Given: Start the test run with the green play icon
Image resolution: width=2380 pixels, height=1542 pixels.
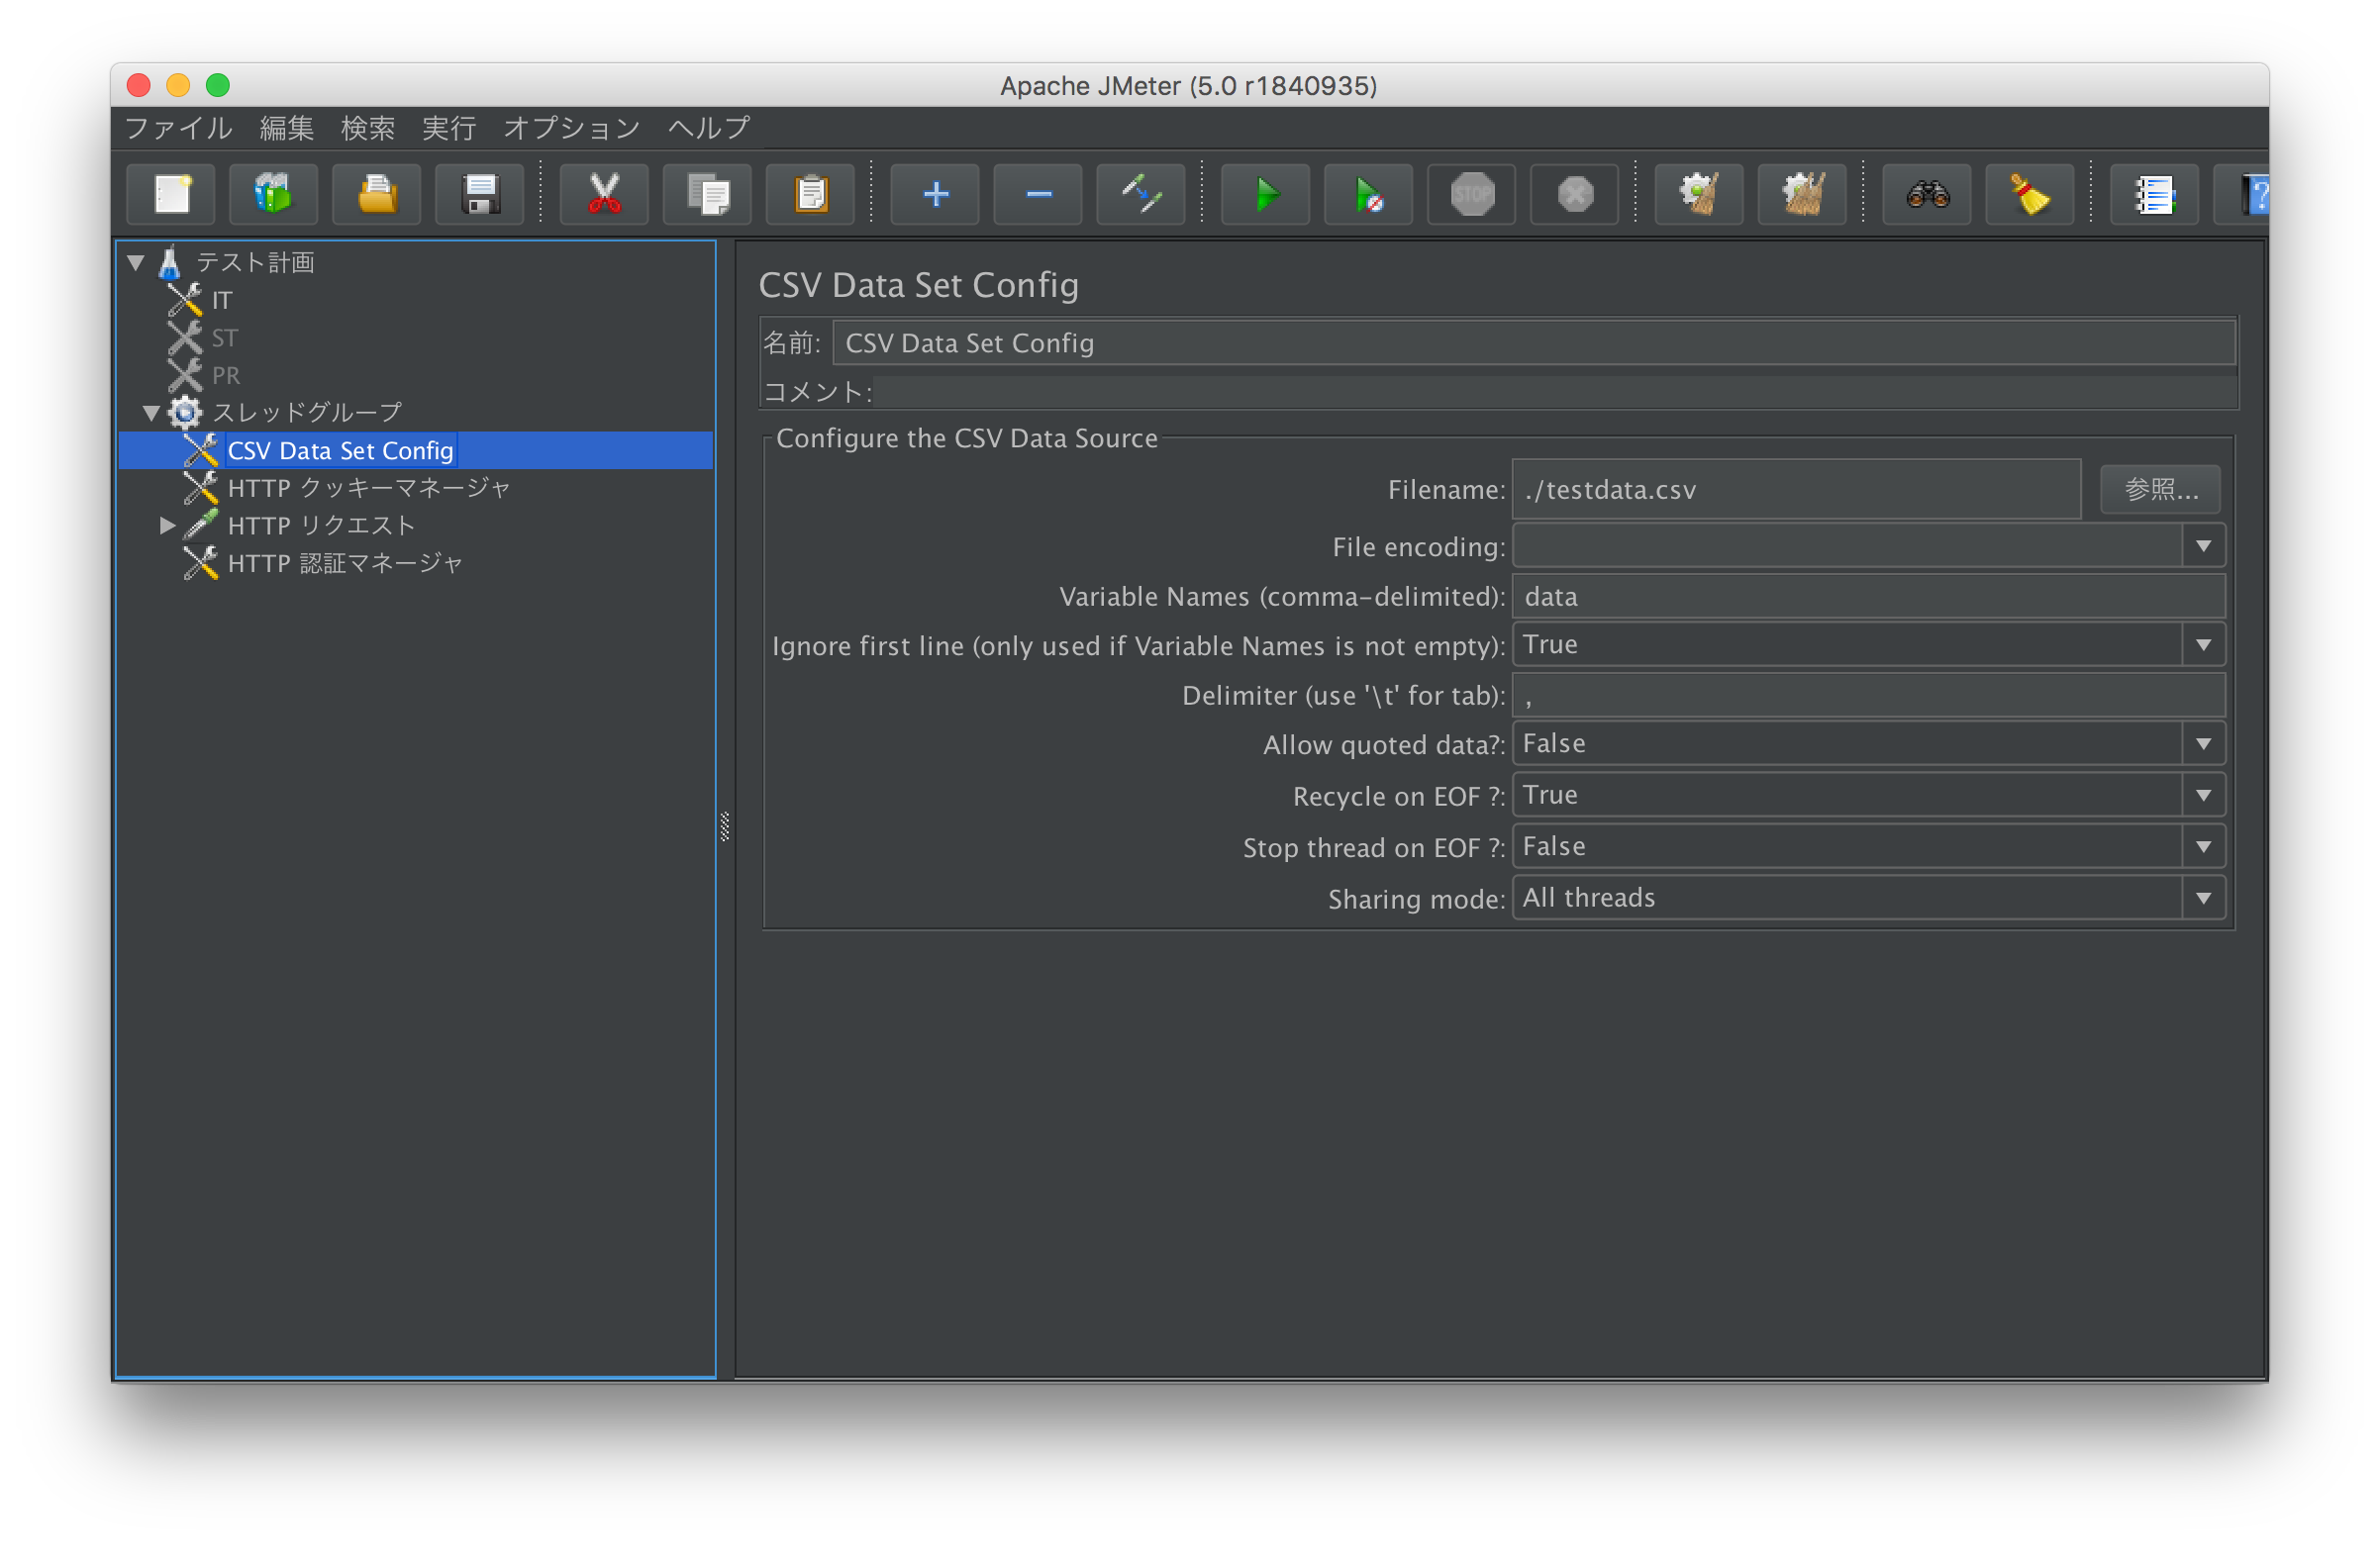Looking at the screenshot, I should 1264,194.
